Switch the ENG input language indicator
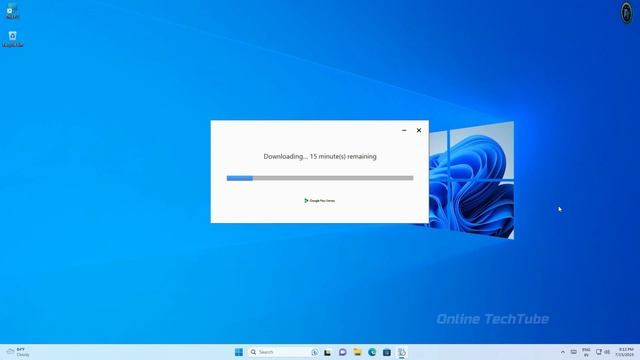 [586, 352]
